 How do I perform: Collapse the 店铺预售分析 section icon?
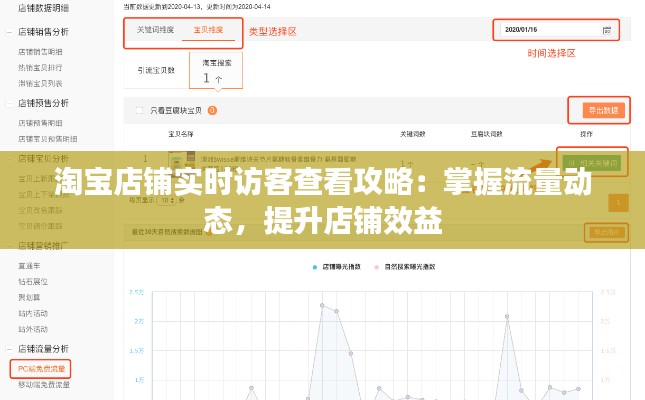point(11,102)
